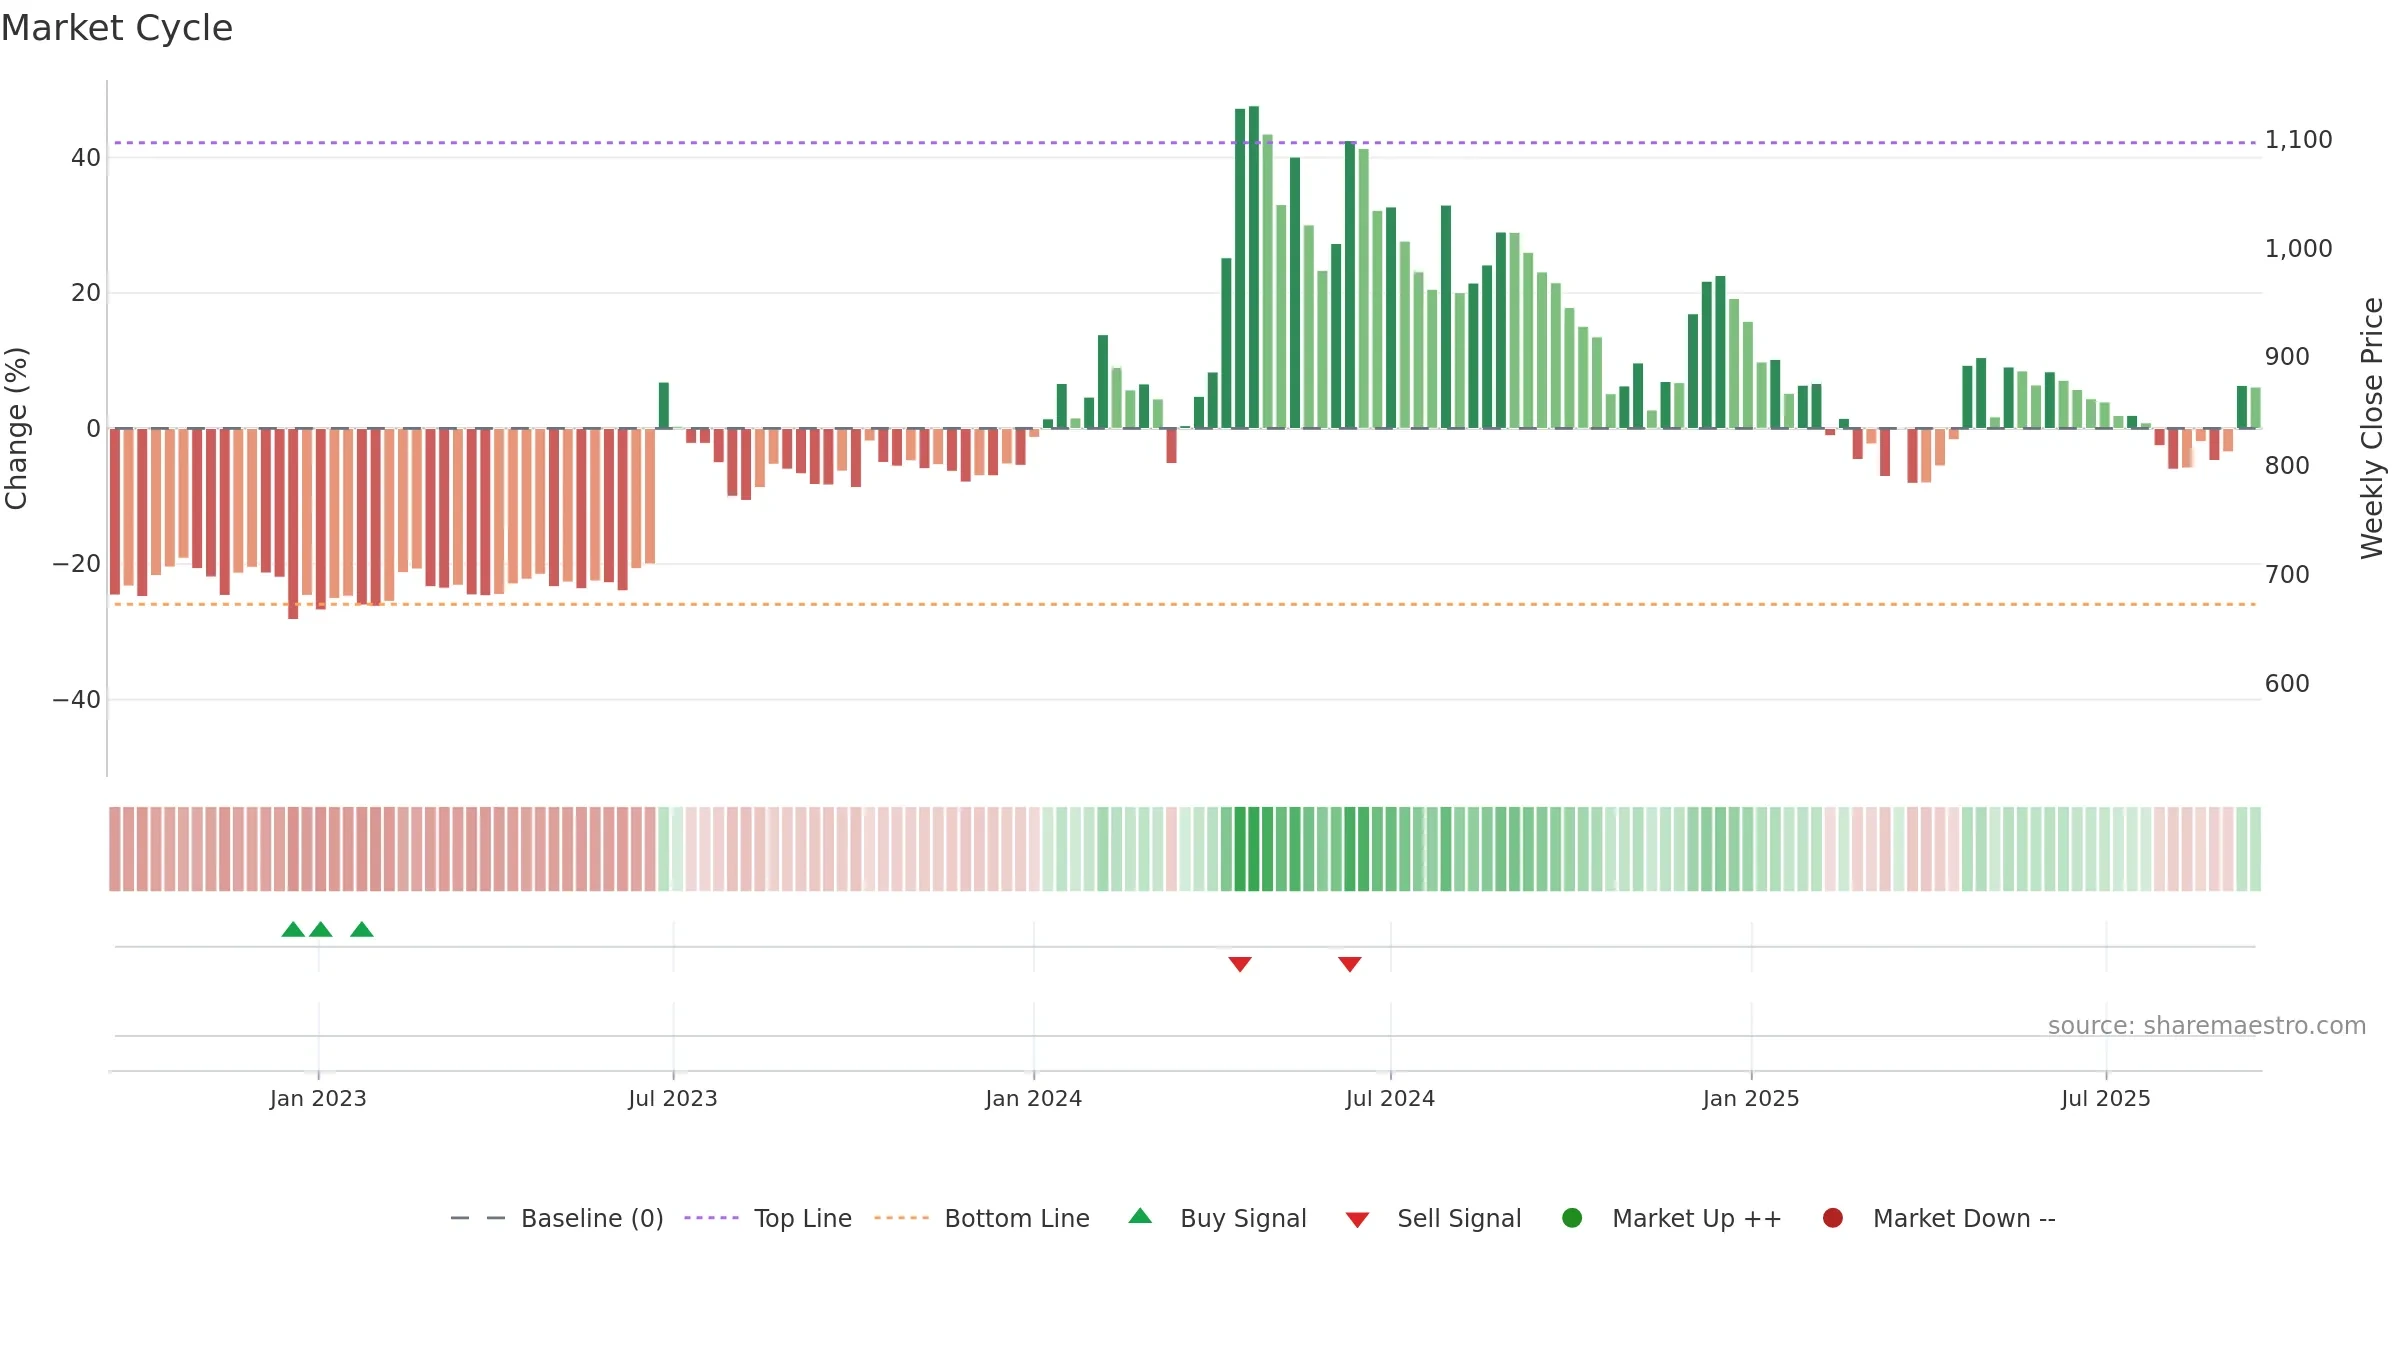Click the Jul 2024 axis label
The width and height of the screenshot is (2400, 1350).
pos(1390,1099)
